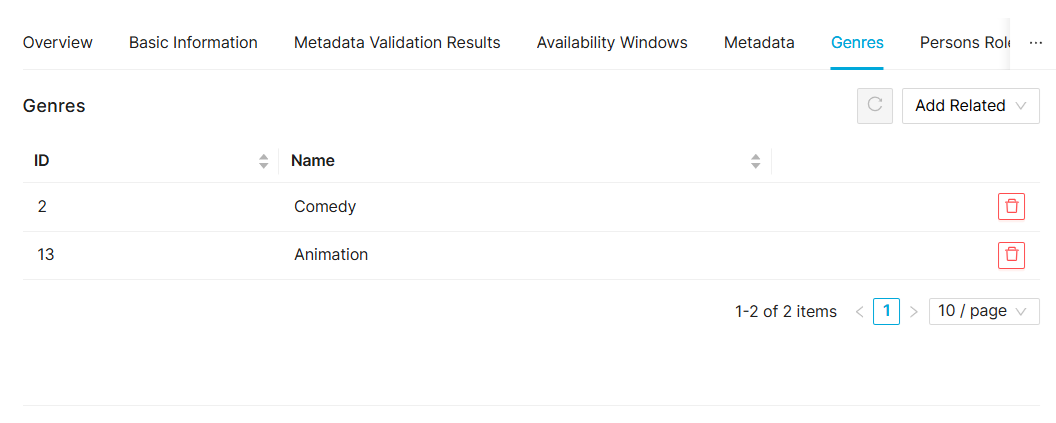This screenshot has width=1056, height=423.
Task: Expand the 10 / page size selector
Action: pos(983,312)
